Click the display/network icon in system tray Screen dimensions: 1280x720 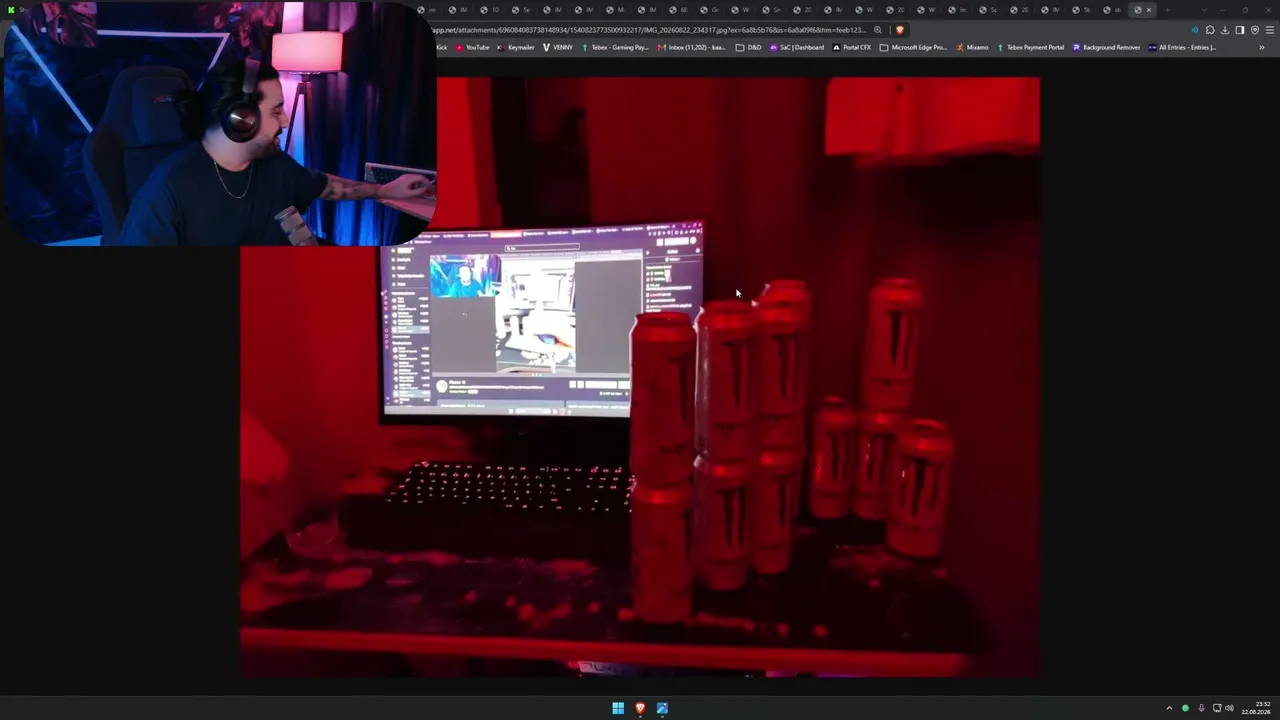(1217, 708)
